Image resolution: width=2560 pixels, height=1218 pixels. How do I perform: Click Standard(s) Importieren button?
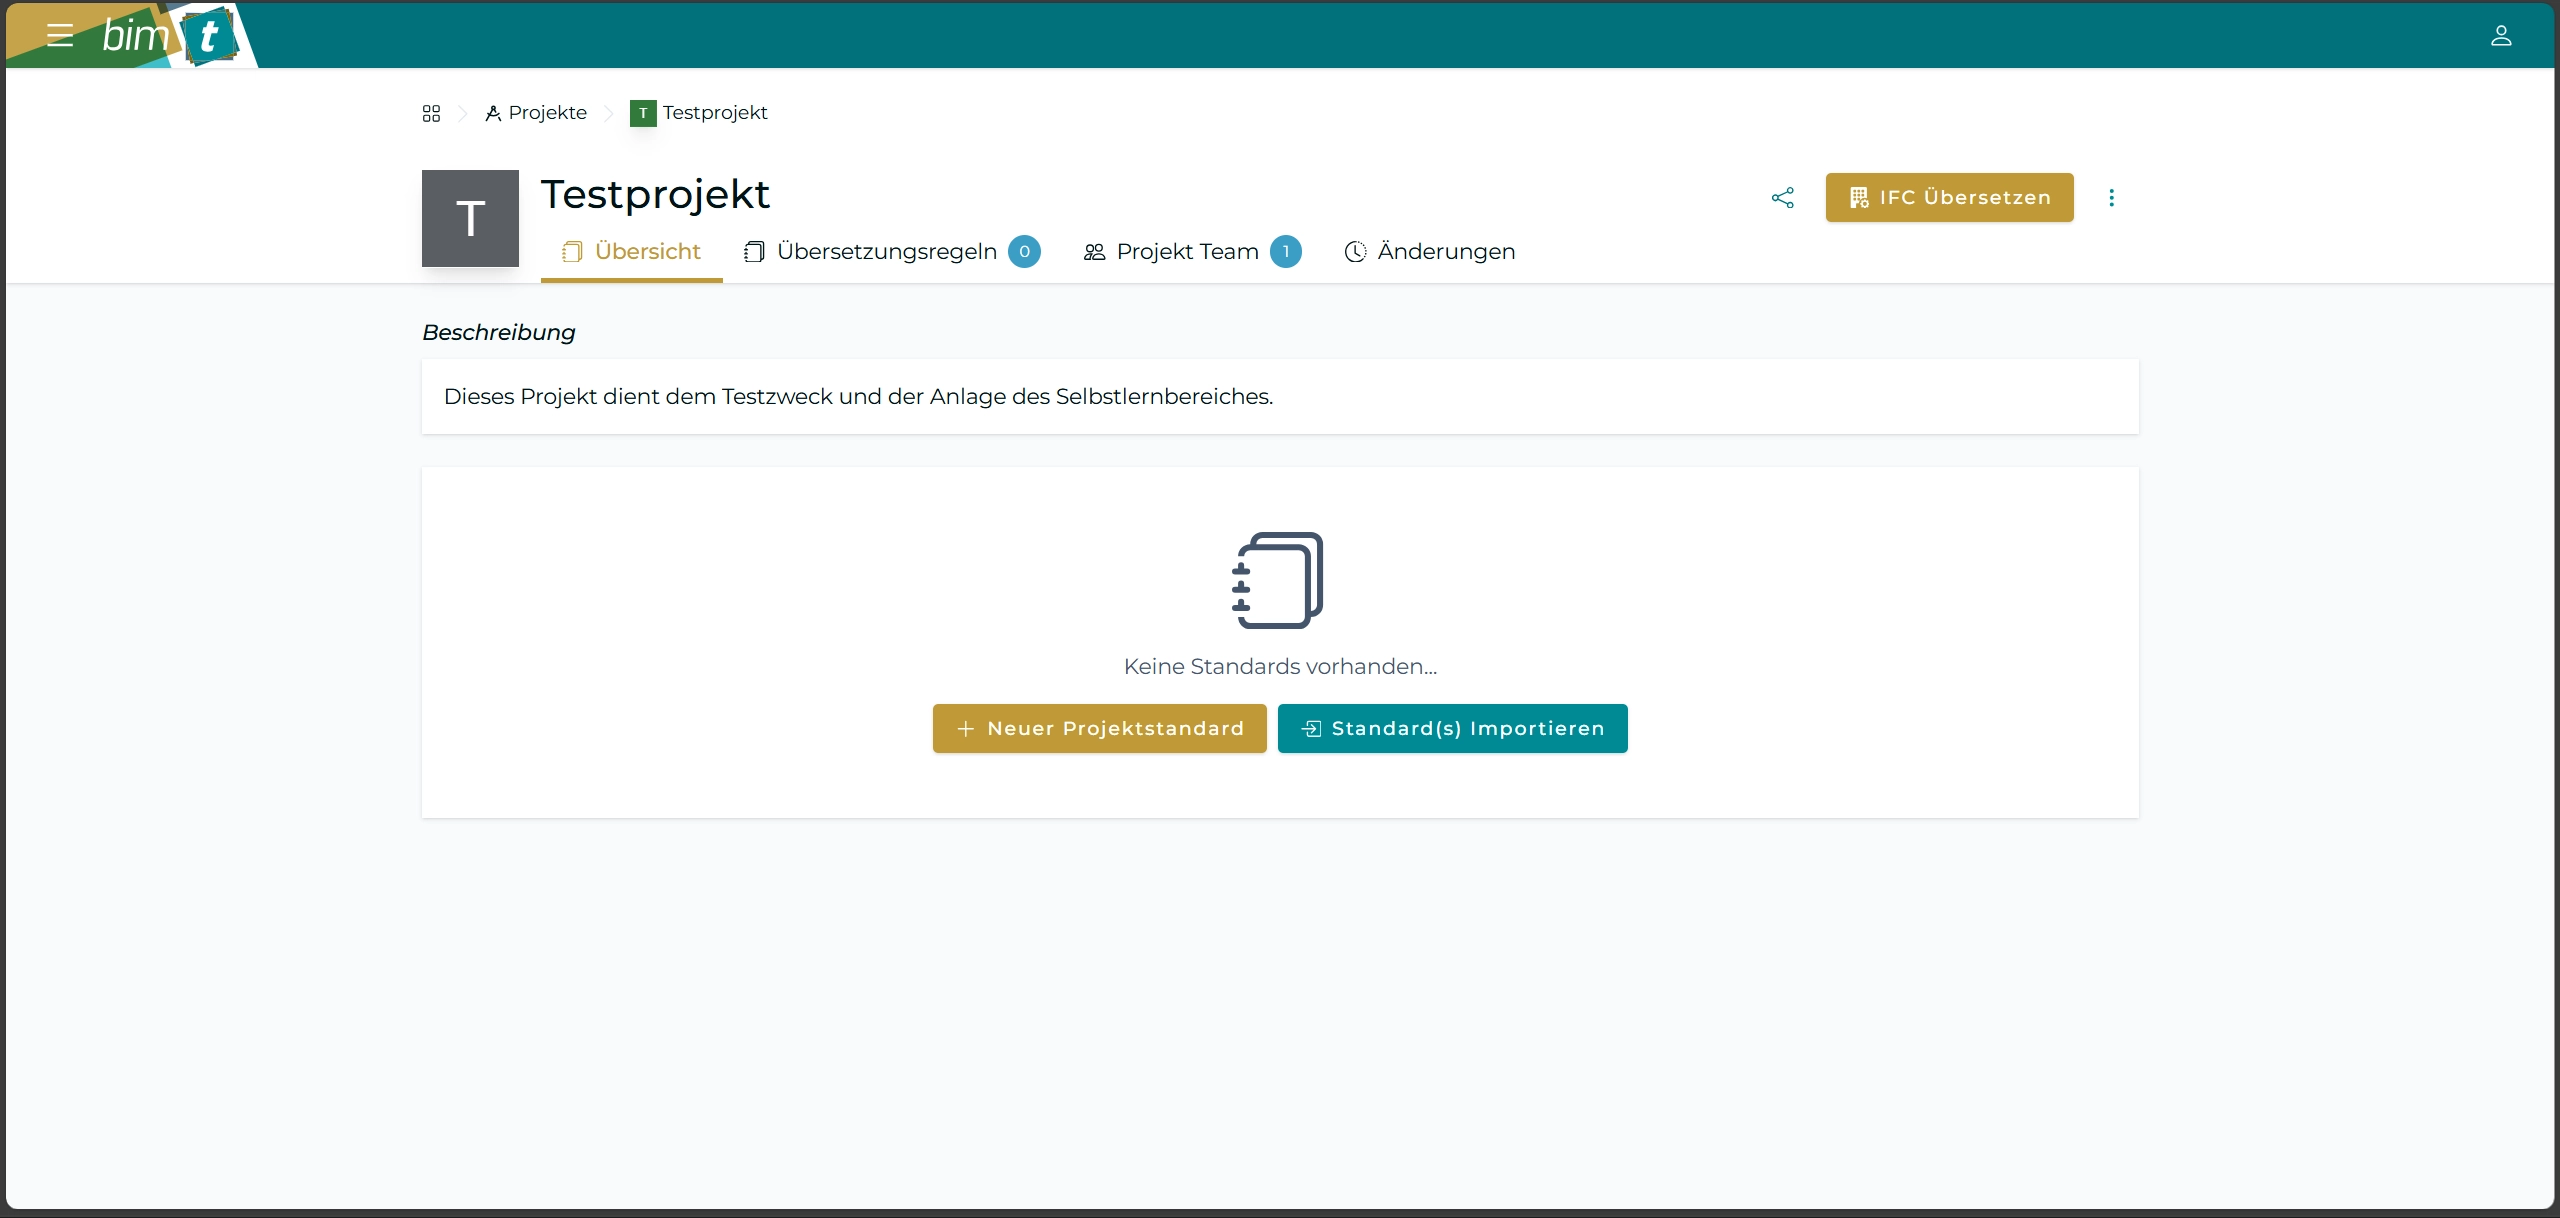[1452, 728]
